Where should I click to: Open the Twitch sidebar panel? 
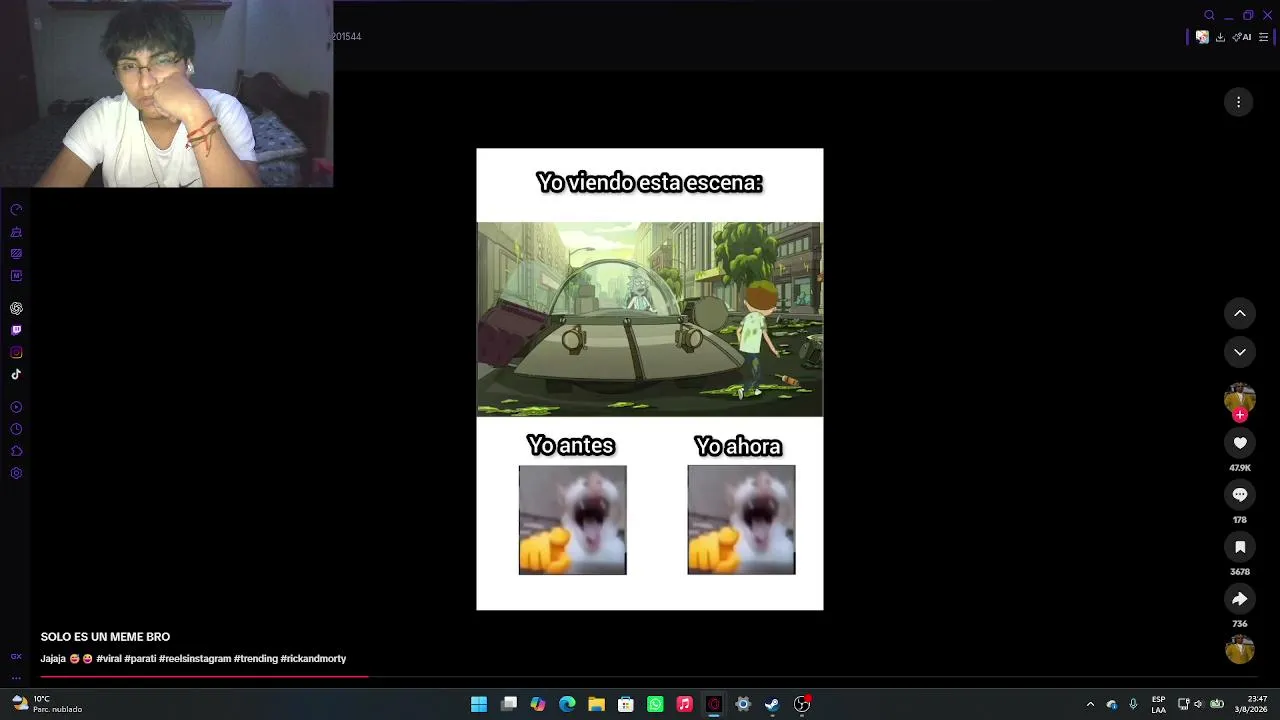[16, 330]
